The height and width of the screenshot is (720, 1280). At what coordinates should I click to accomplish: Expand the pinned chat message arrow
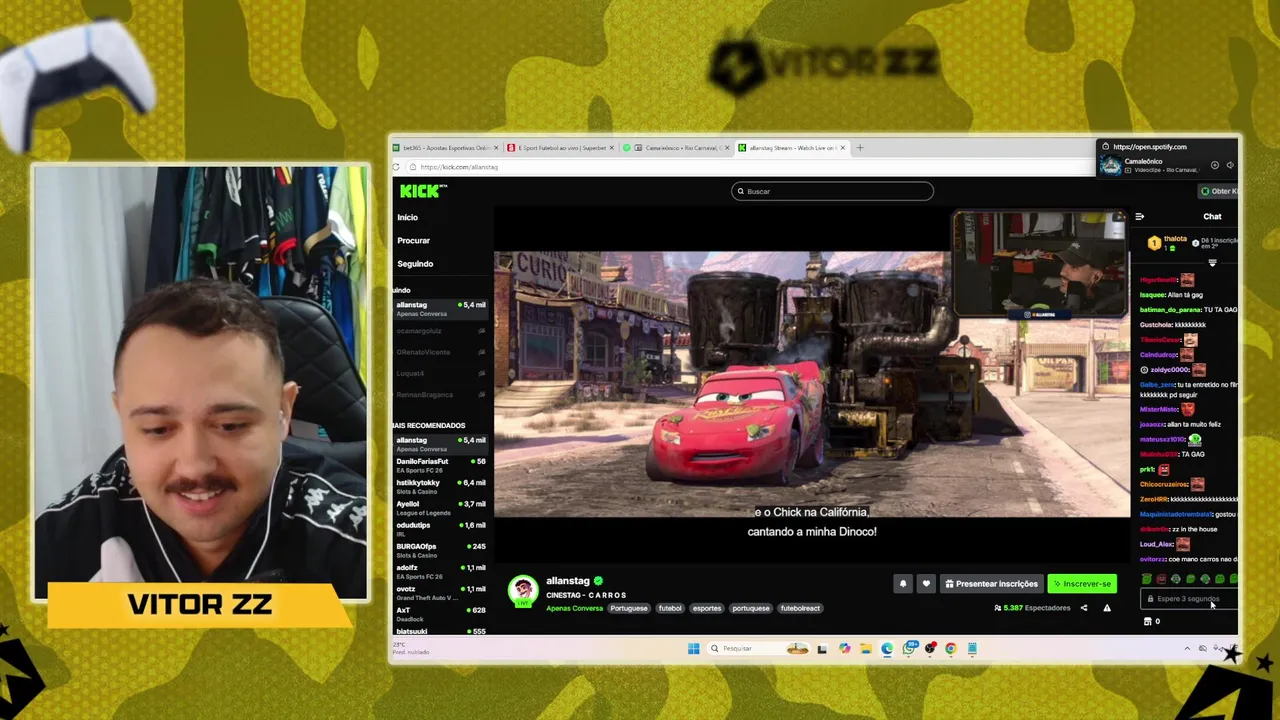tap(1212, 263)
